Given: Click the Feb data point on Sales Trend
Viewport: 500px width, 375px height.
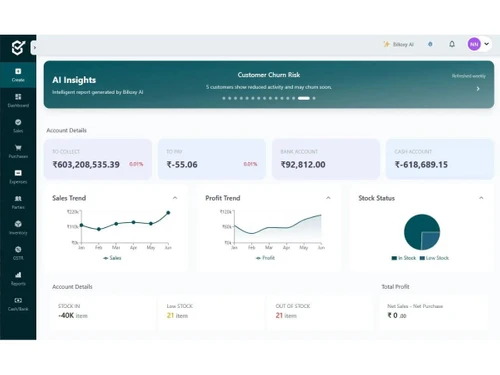Looking at the screenshot, I should pos(99,229).
